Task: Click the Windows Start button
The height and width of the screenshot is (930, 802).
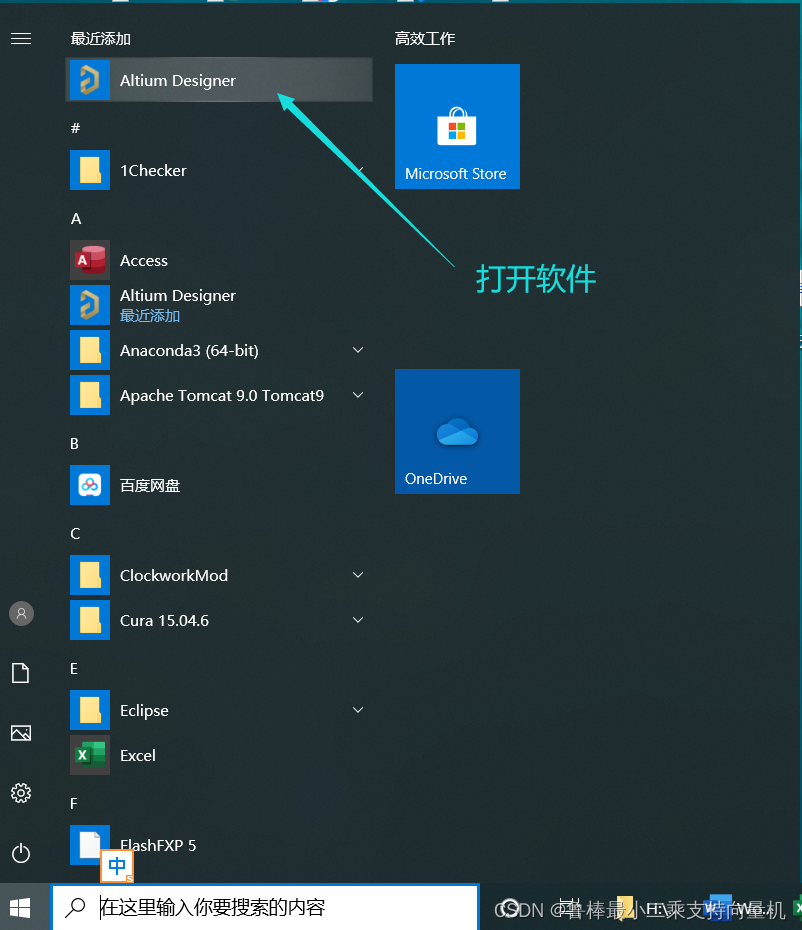Action: 20,907
